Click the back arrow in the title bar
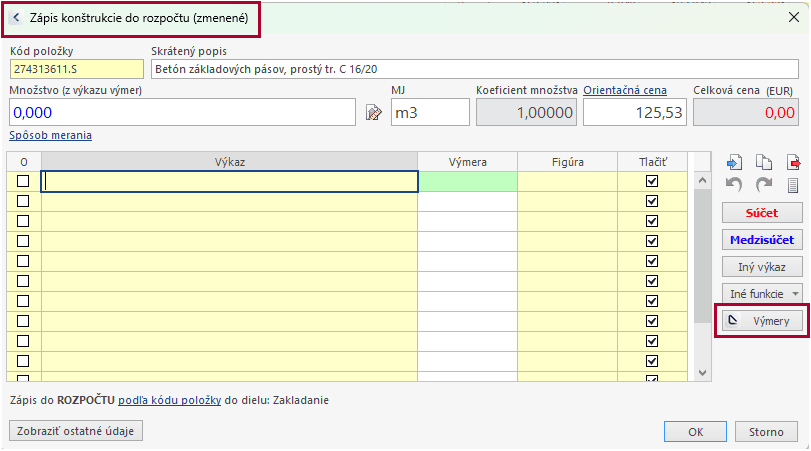 (16, 18)
